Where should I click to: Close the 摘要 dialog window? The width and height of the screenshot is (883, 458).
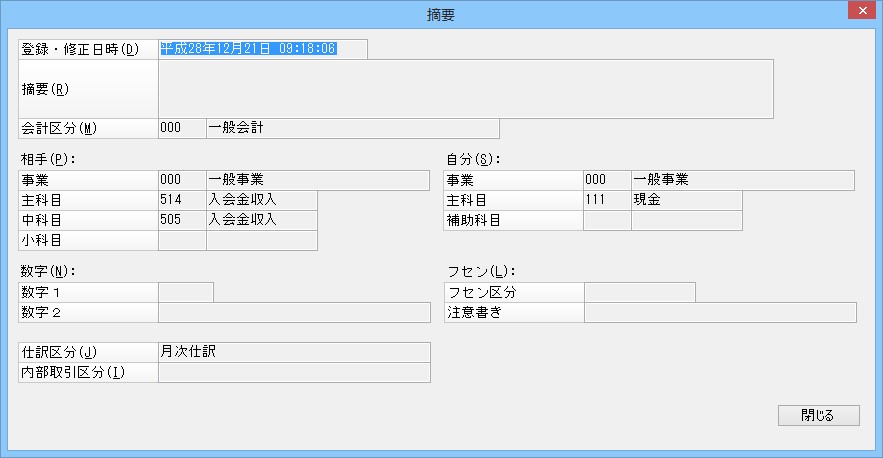[x=859, y=11]
